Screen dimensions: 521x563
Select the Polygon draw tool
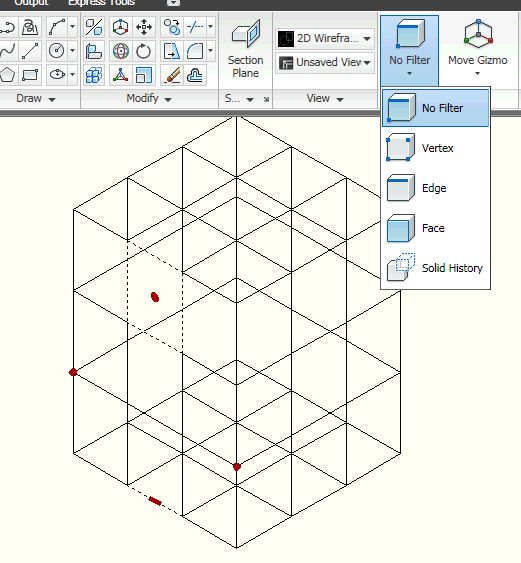pyautogui.click(x=6, y=75)
